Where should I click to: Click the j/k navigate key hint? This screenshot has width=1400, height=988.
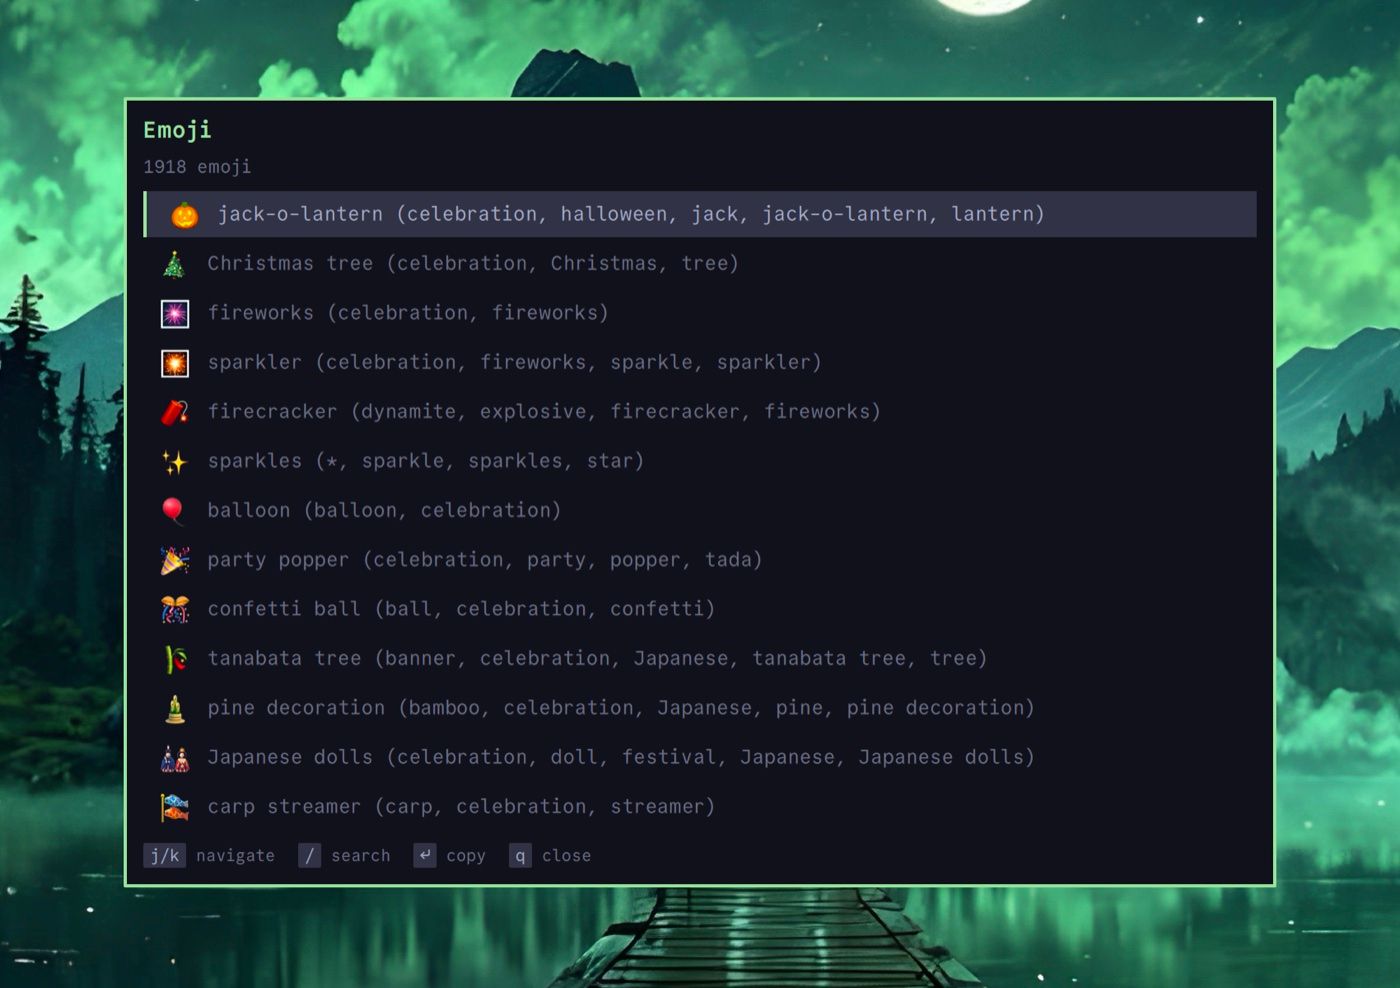click(164, 856)
